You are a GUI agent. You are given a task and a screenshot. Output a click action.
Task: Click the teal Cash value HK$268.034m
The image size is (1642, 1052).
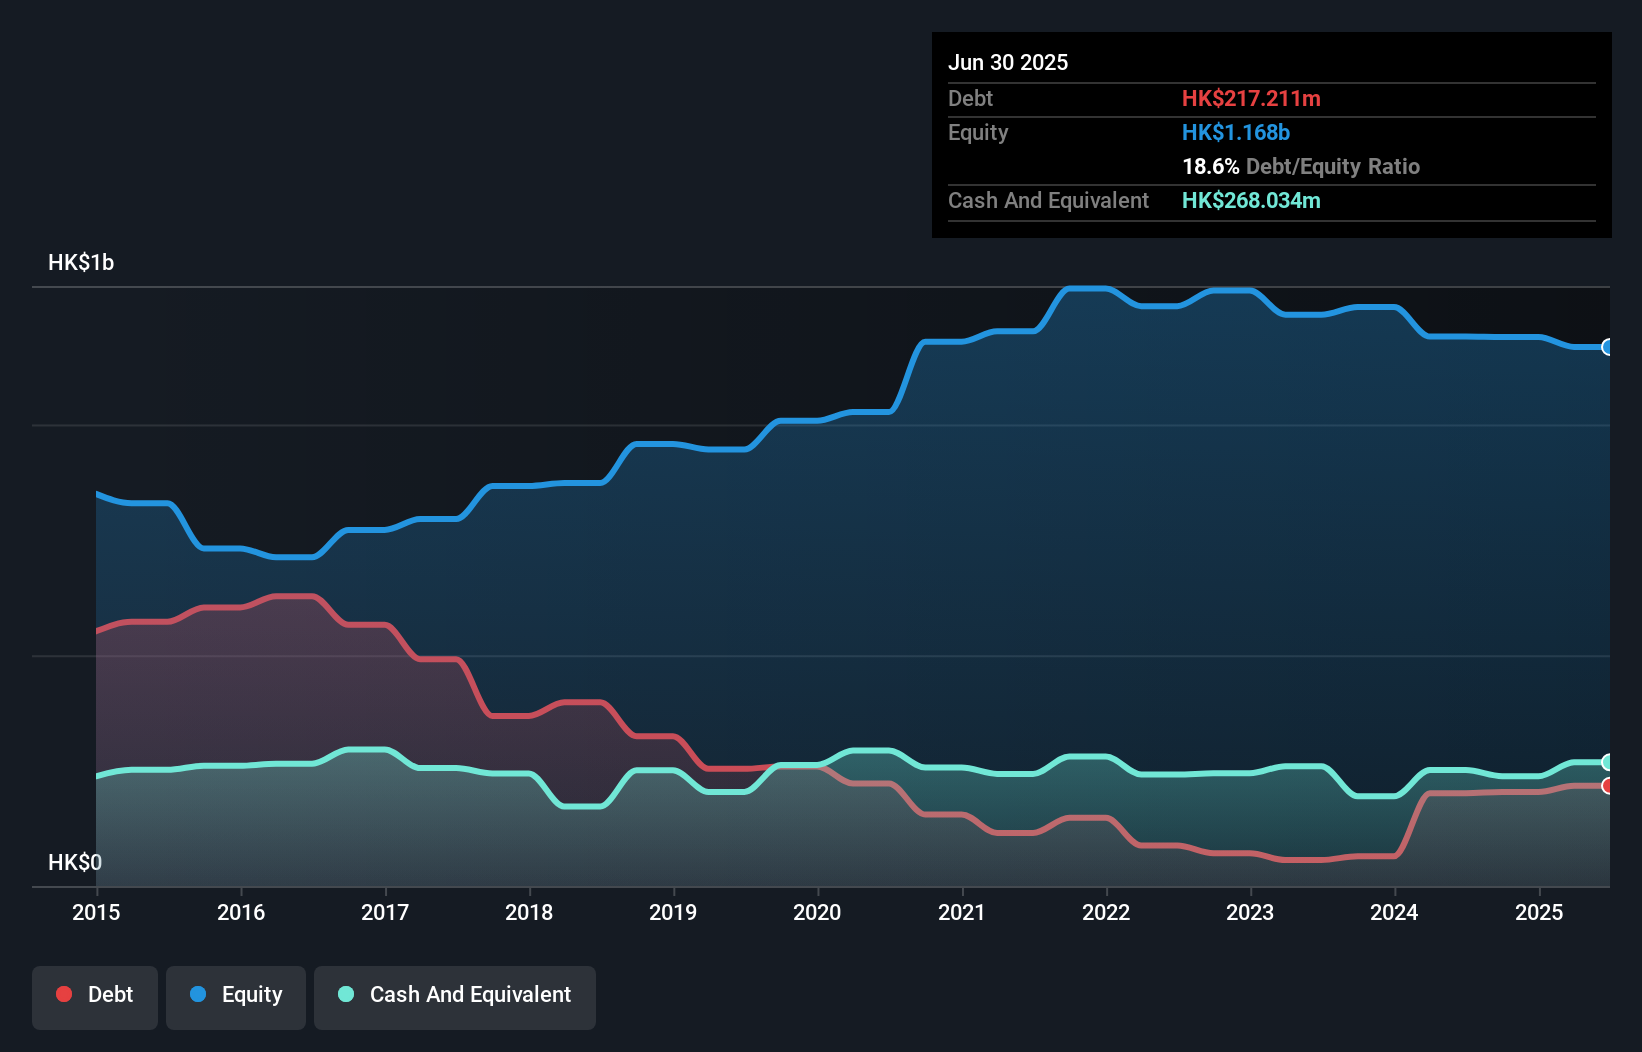(1251, 200)
